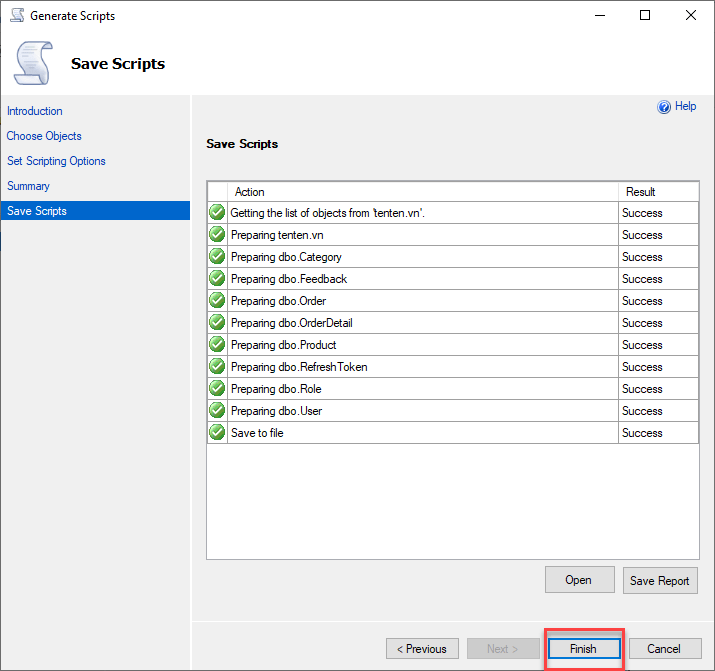
Task: Click the Open button
Action: coord(580,580)
